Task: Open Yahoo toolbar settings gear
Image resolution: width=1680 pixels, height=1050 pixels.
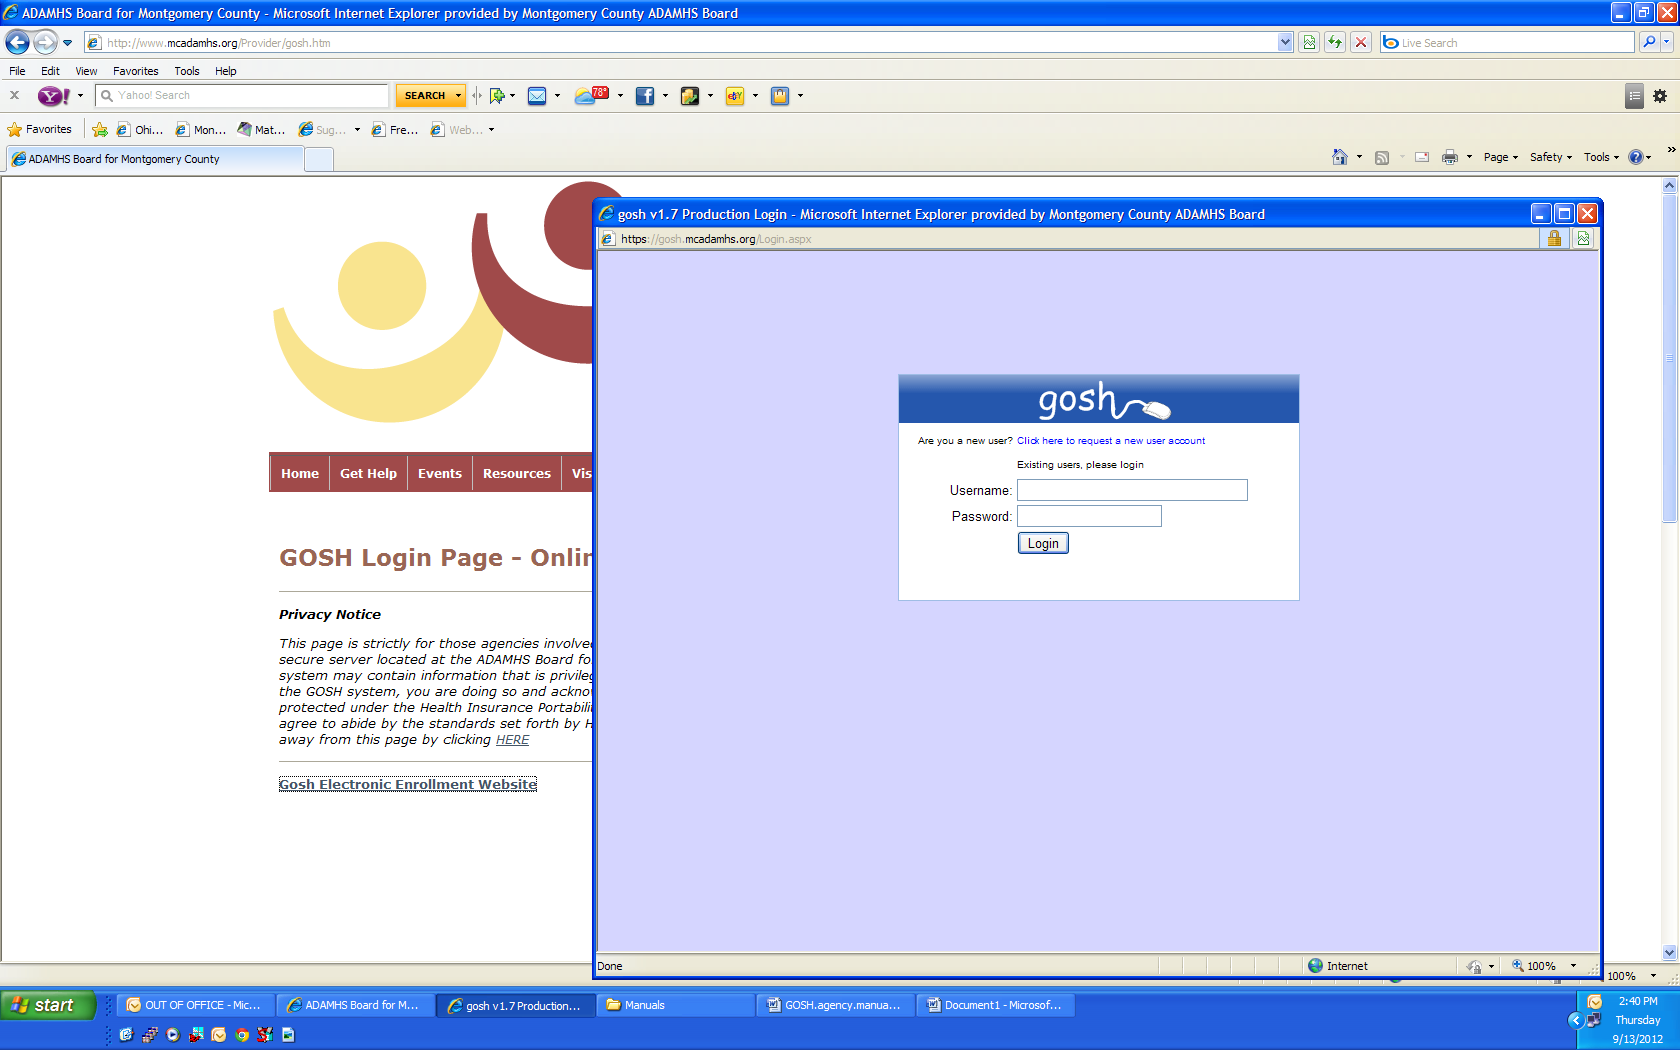Action: click(x=1660, y=96)
